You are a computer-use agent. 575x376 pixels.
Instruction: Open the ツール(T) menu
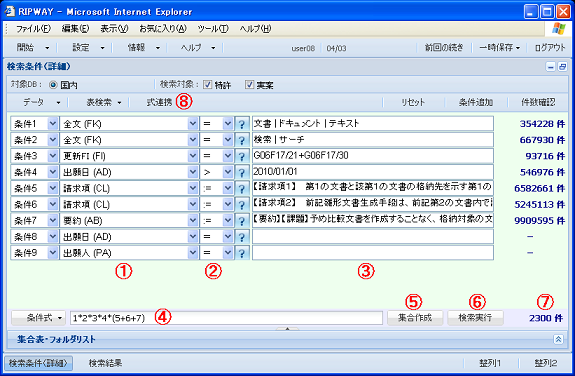tap(213, 29)
